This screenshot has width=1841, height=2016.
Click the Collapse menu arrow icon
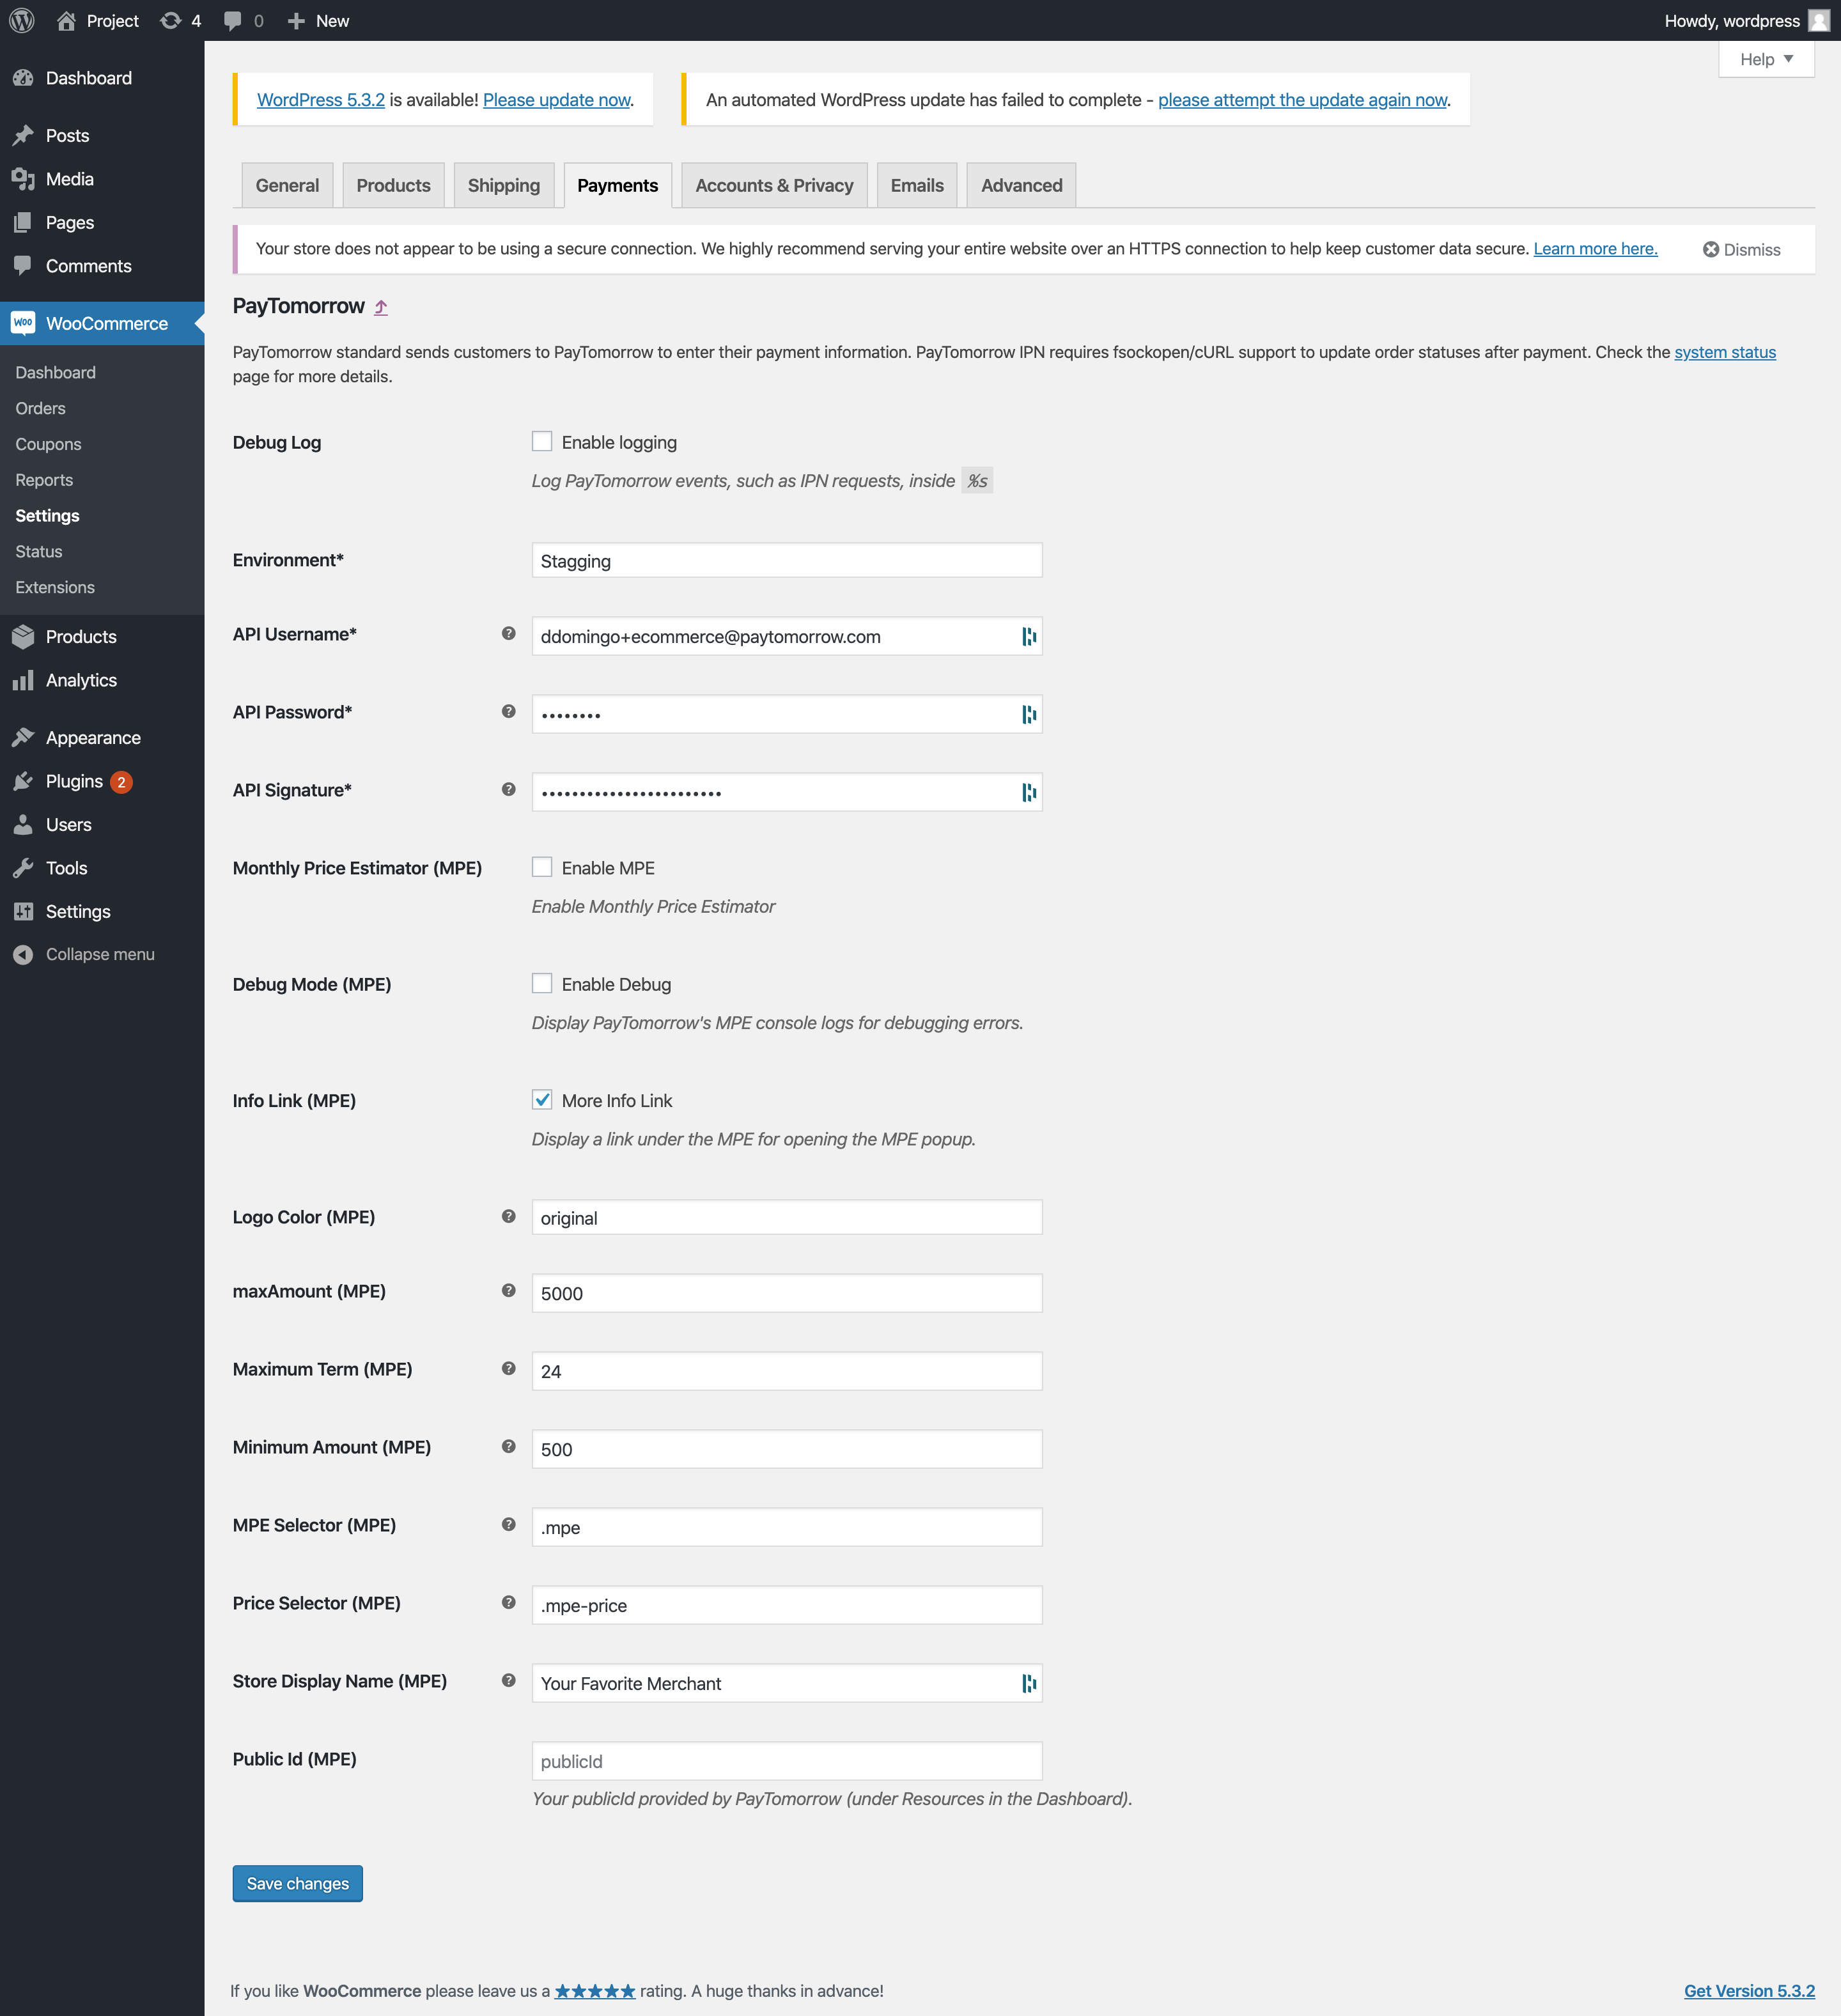[x=23, y=954]
